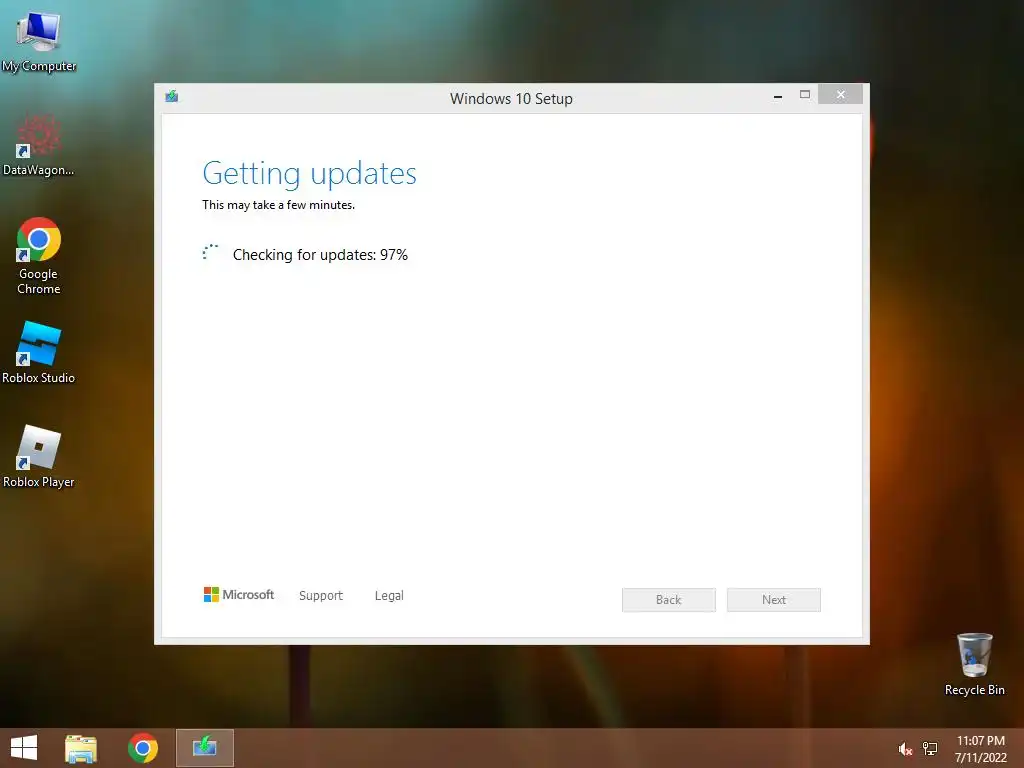Screen dimensions: 1024x768
Task: Click the muted volume tray icon
Action: pyautogui.click(x=905, y=749)
